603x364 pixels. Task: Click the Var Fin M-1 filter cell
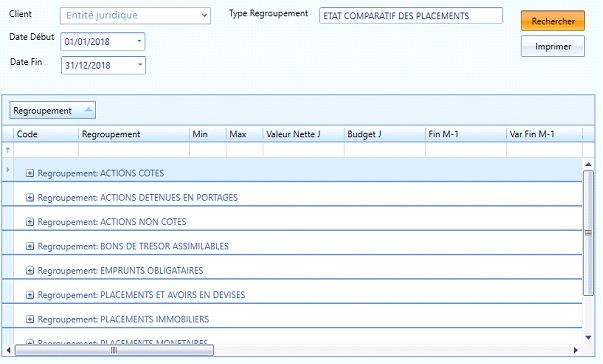click(x=545, y=150)
